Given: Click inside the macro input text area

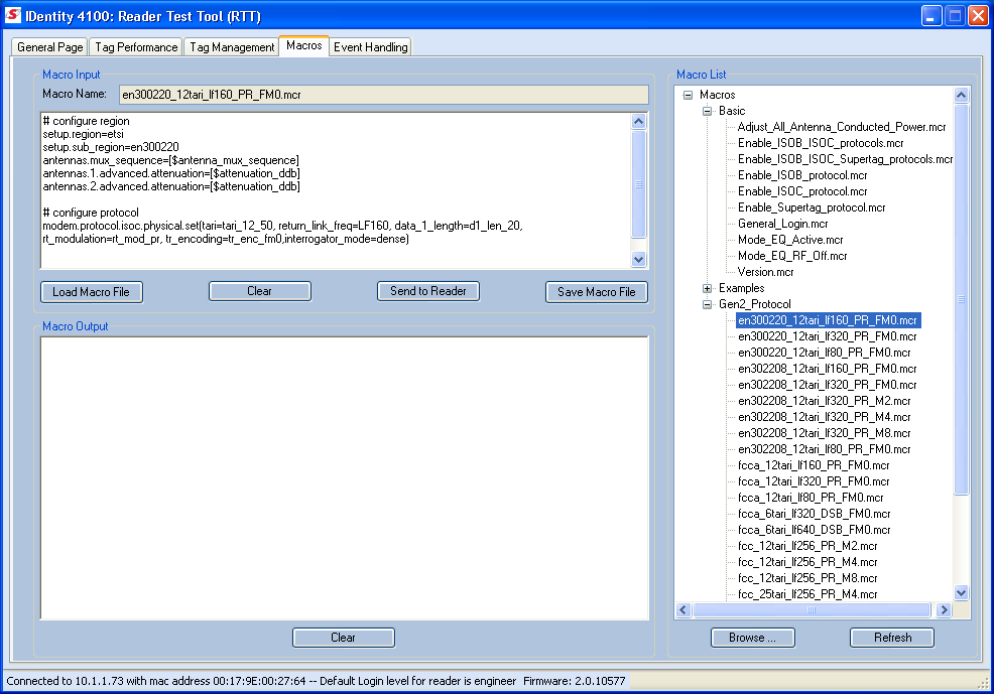Looking at the screenshot, I should (336, 191).
